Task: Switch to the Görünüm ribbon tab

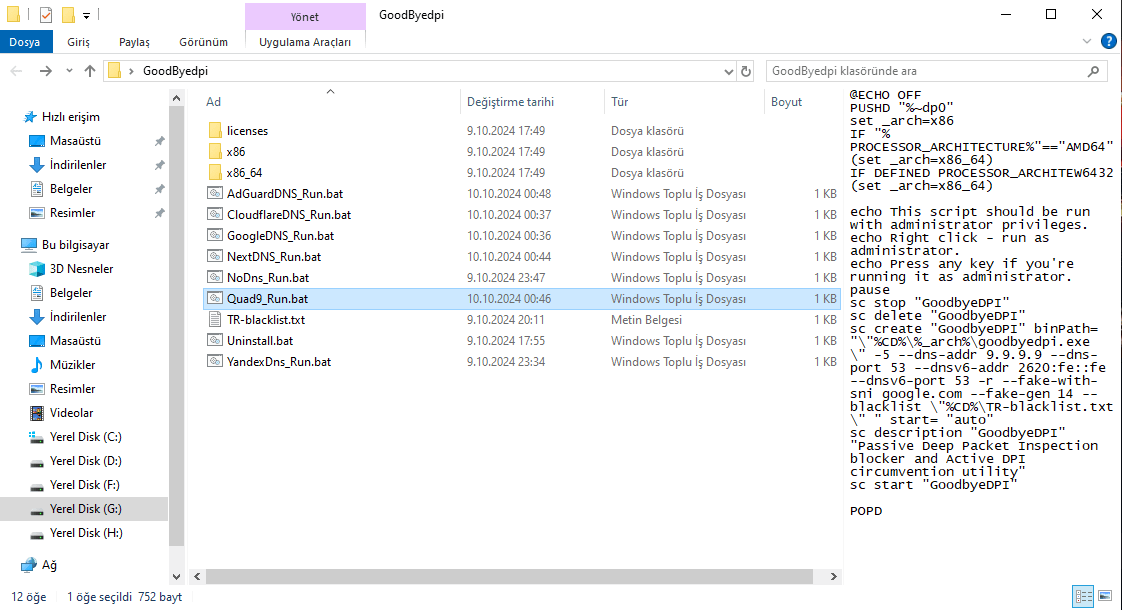Action: (203, 42)
